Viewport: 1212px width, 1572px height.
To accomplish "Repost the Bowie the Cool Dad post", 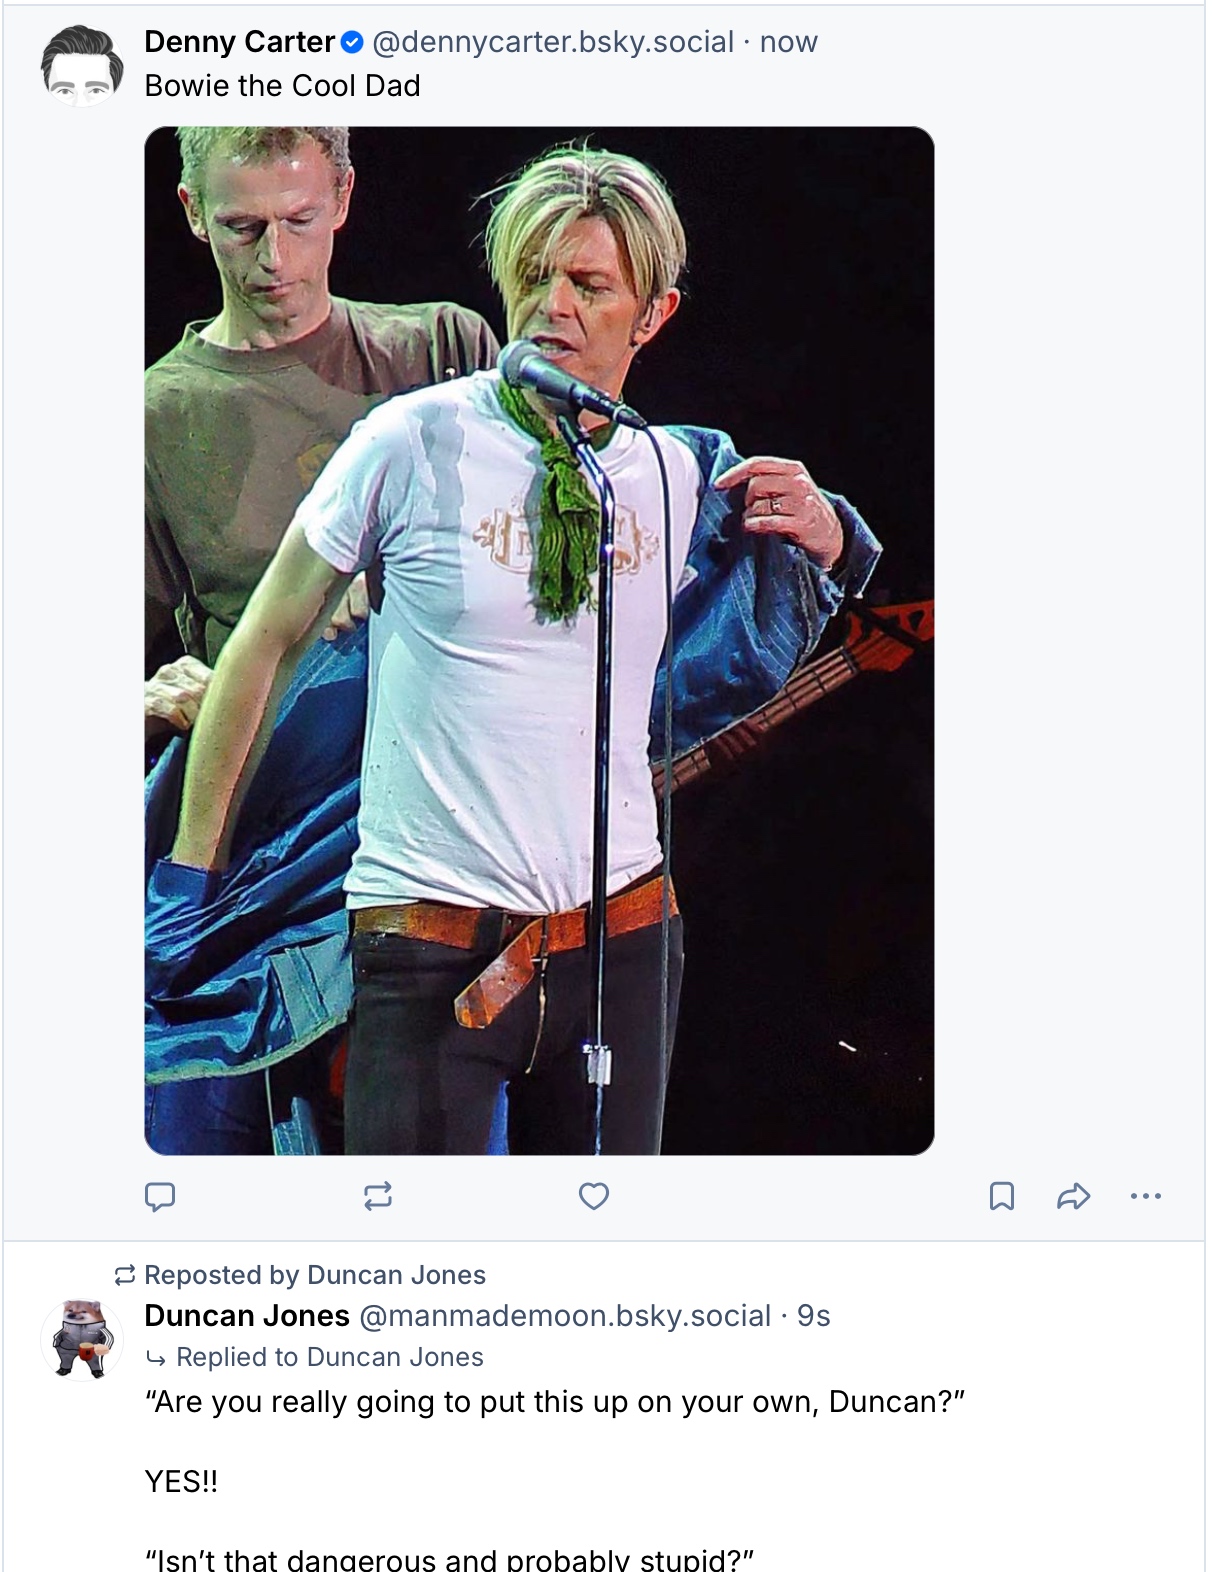I will (377, 1196).
